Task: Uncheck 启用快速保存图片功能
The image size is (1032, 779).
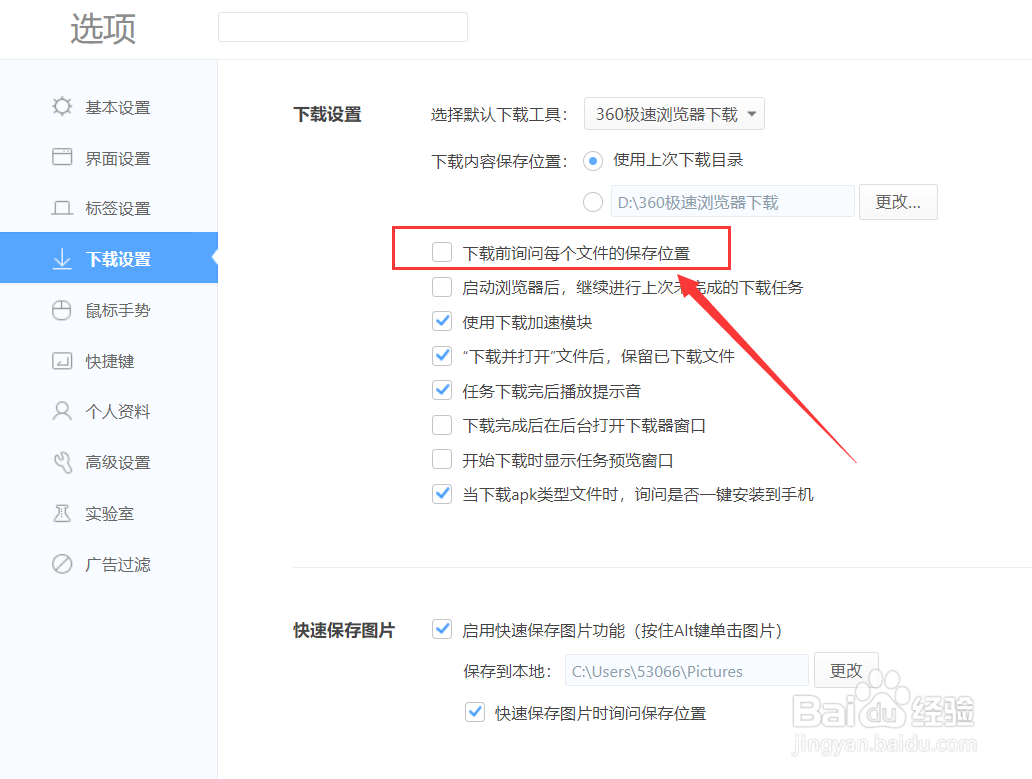Action: (442, 629)
